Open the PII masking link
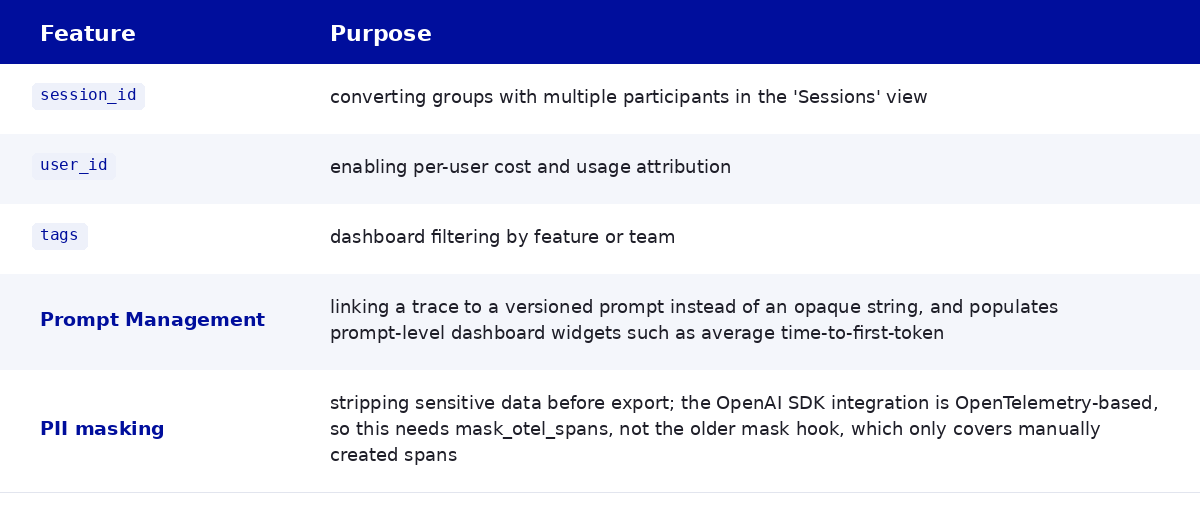The image size is (1200, 512). point(102,429)
